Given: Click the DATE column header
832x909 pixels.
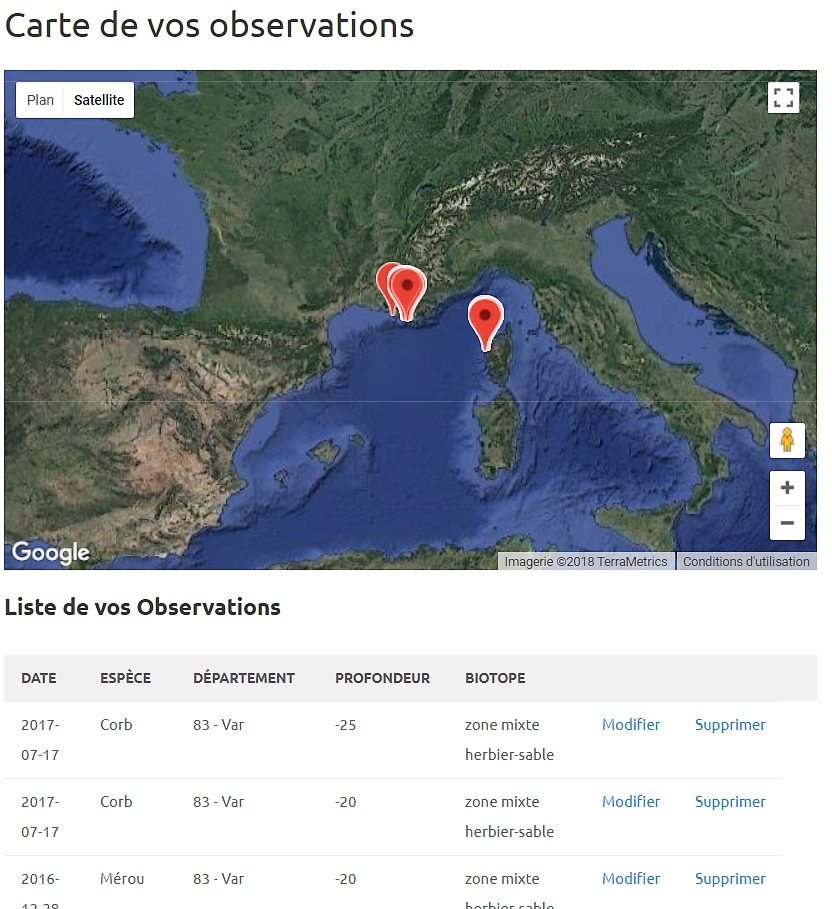Looking at the screenshot, I should (39, 678).
